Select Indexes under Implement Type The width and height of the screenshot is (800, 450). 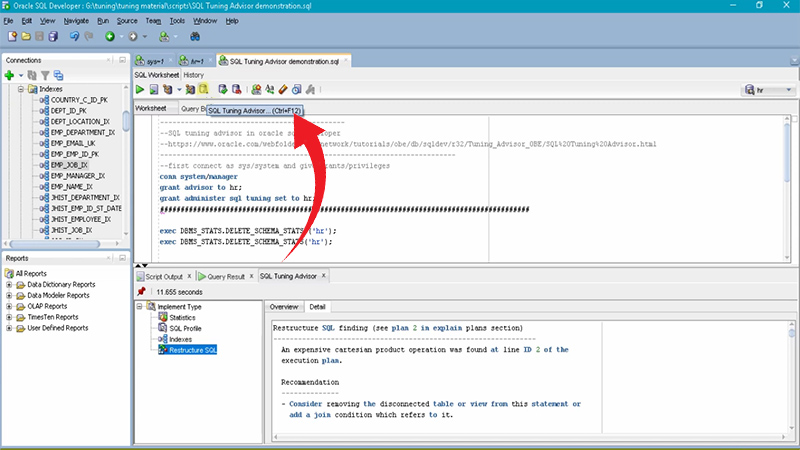(180, 339)
